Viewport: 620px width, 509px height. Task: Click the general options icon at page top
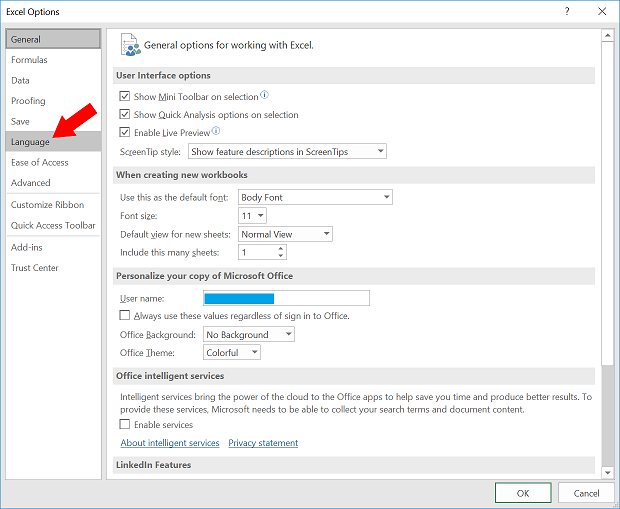click(x=130, y=45)
